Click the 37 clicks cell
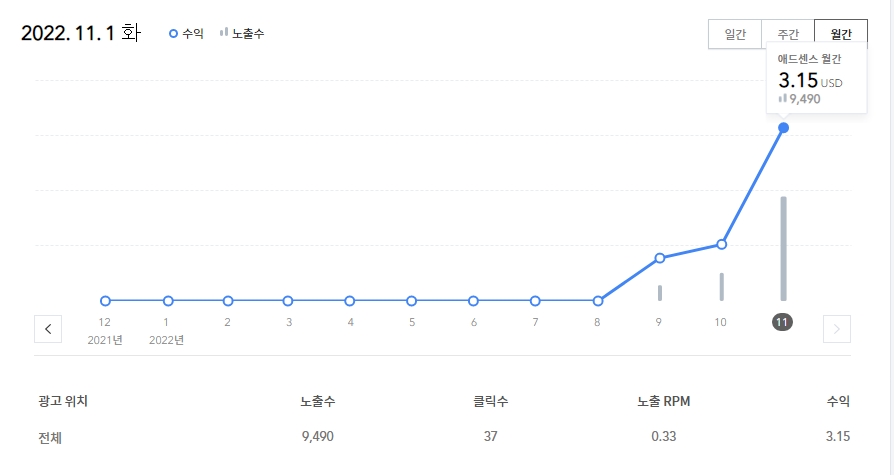Image resolution: width=894 pixels, height=475 pixels. coord(490,437)
